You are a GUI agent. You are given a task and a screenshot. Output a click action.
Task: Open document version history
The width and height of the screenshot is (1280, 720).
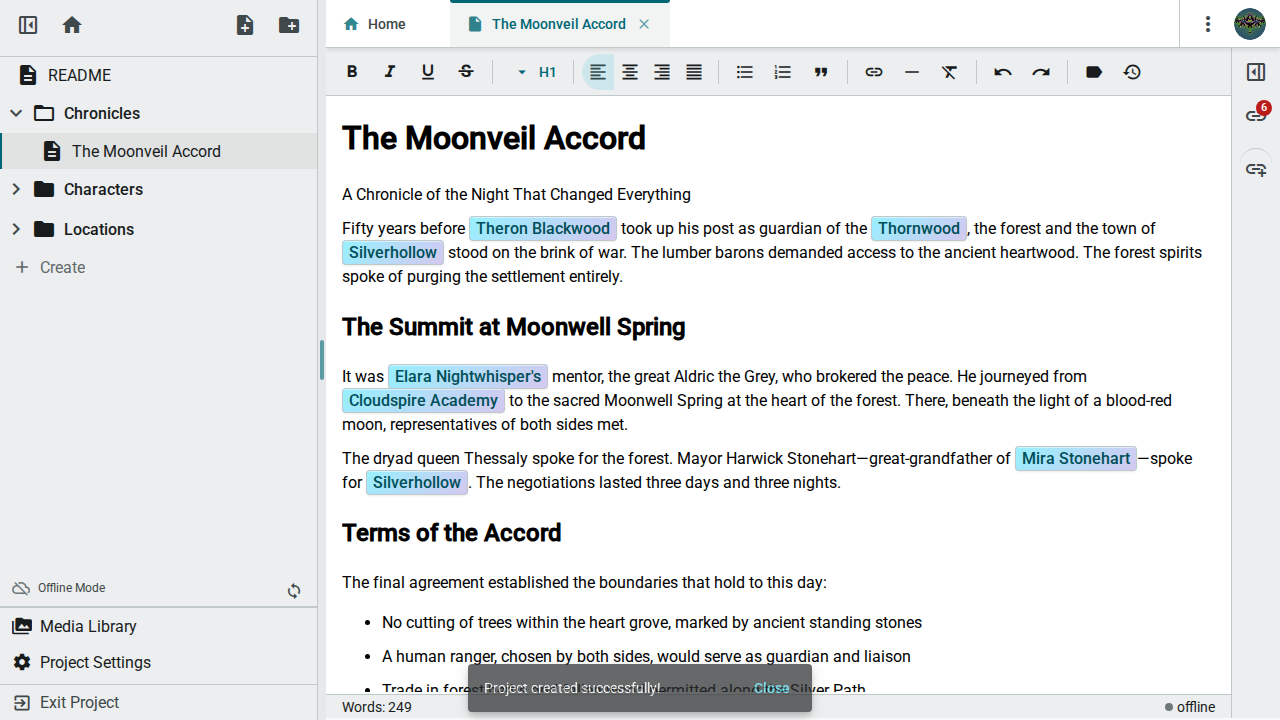[x=1132, y=72]
